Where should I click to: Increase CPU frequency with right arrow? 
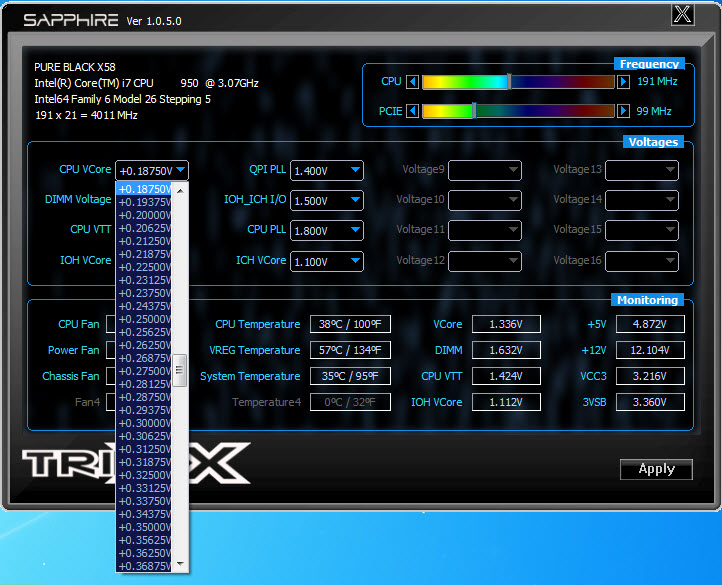(623, 82)
